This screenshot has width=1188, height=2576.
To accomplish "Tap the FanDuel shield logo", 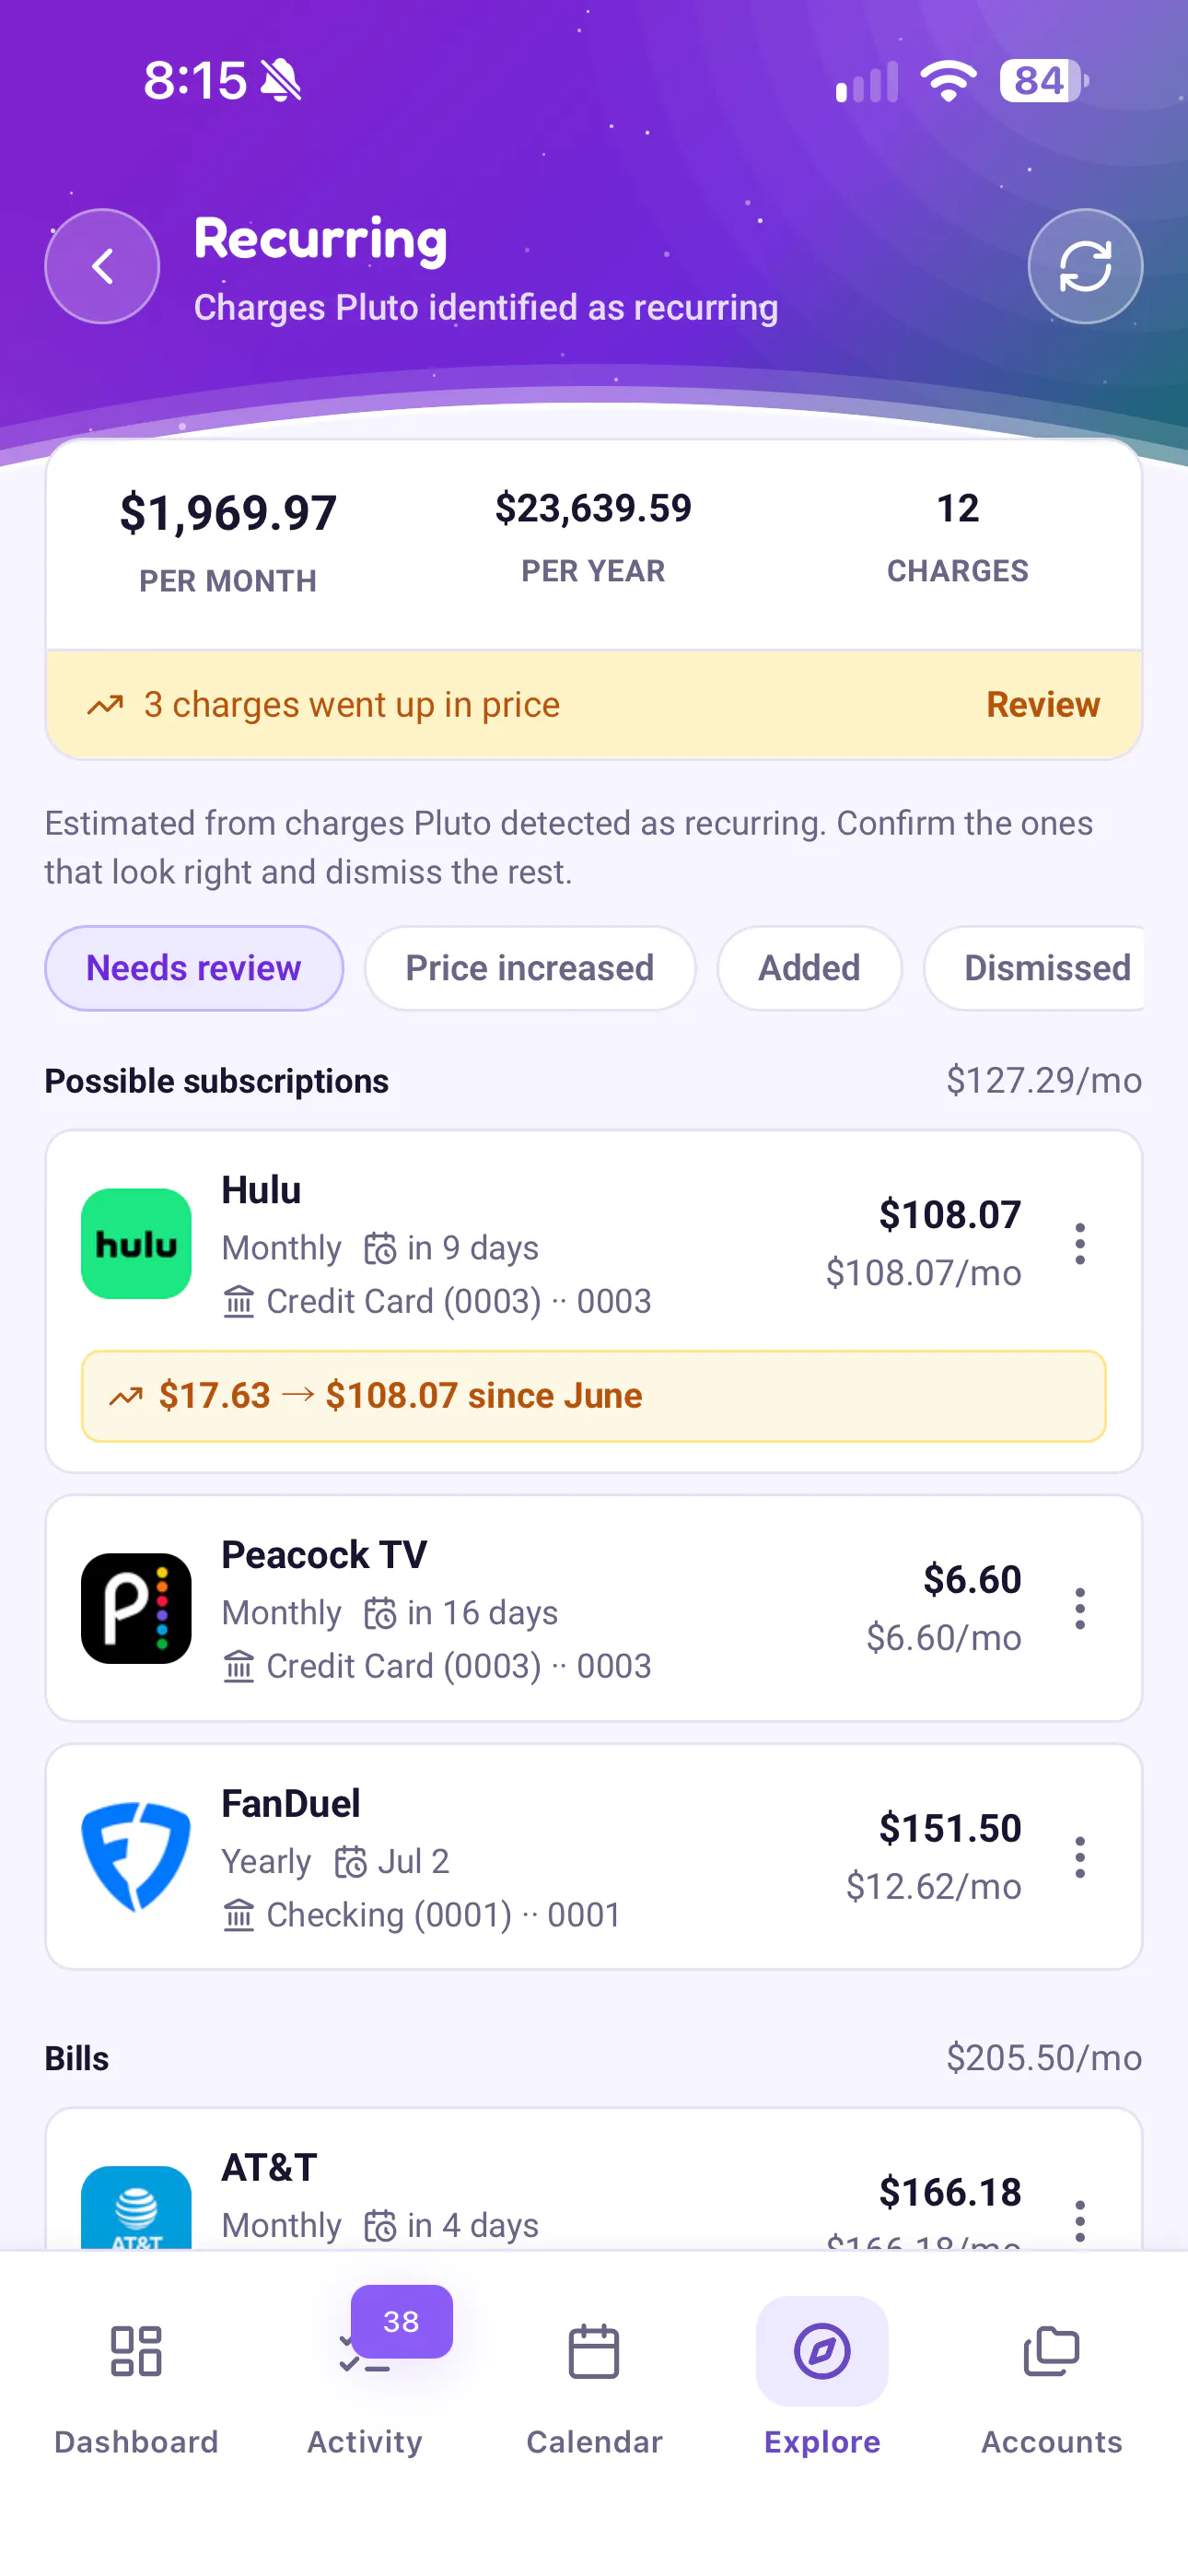I will (x=136, y=1858).
